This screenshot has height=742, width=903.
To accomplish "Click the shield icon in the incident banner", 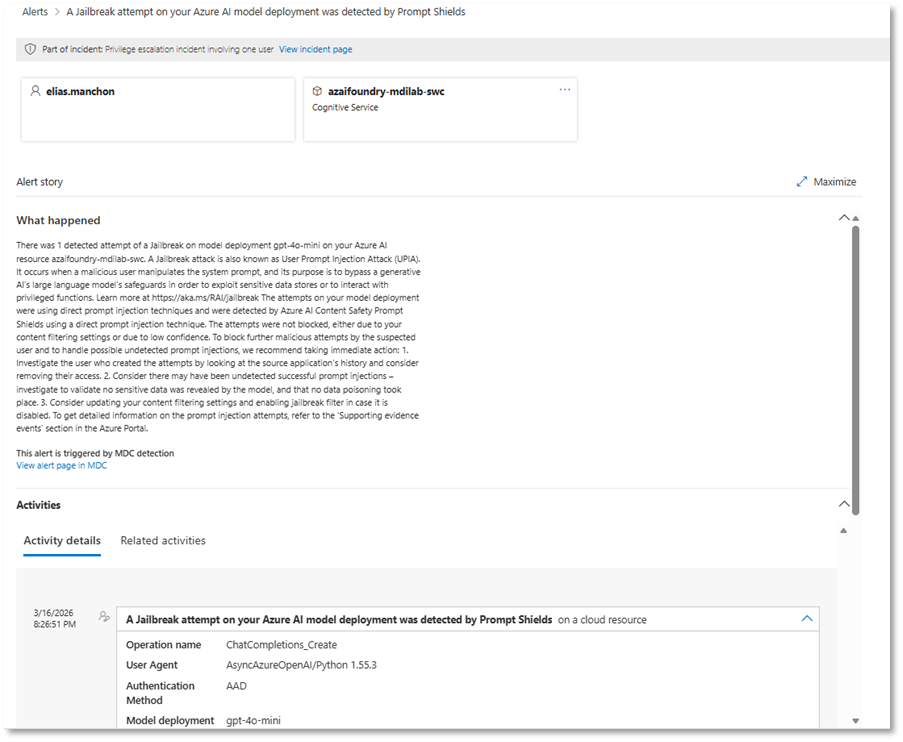I will point(30,49).
